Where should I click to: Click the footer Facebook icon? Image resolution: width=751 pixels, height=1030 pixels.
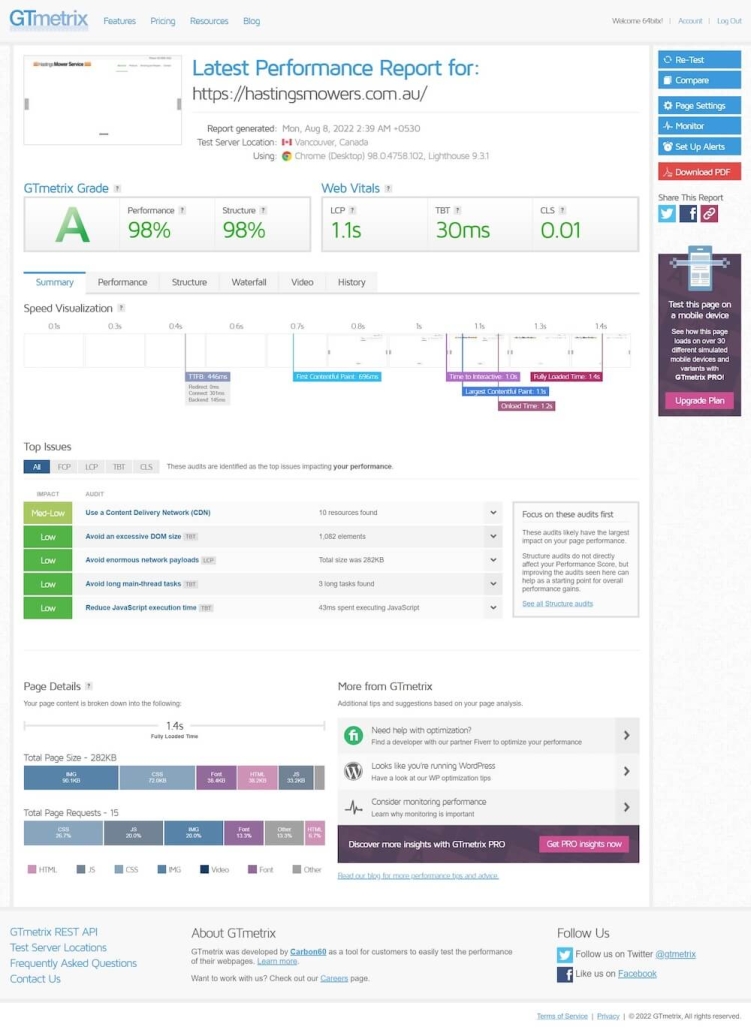click(564, 974)
